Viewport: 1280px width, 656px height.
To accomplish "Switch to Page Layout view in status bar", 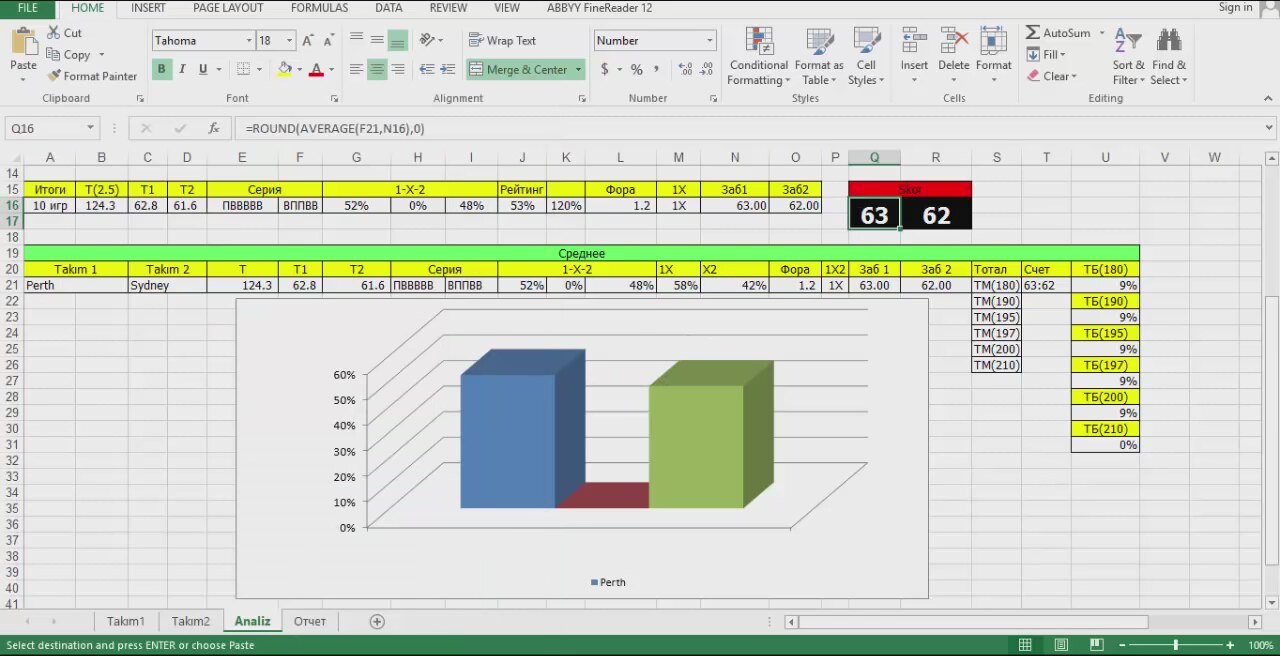I will (1060, 645).
